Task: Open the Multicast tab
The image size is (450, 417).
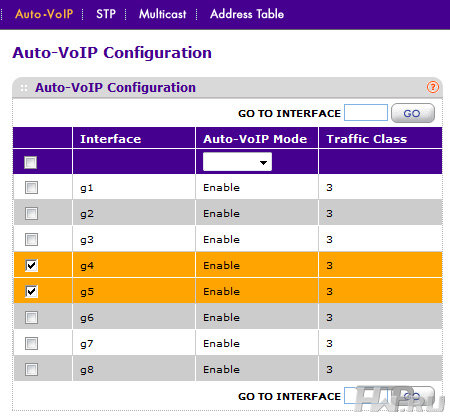Action: [163, 14]
